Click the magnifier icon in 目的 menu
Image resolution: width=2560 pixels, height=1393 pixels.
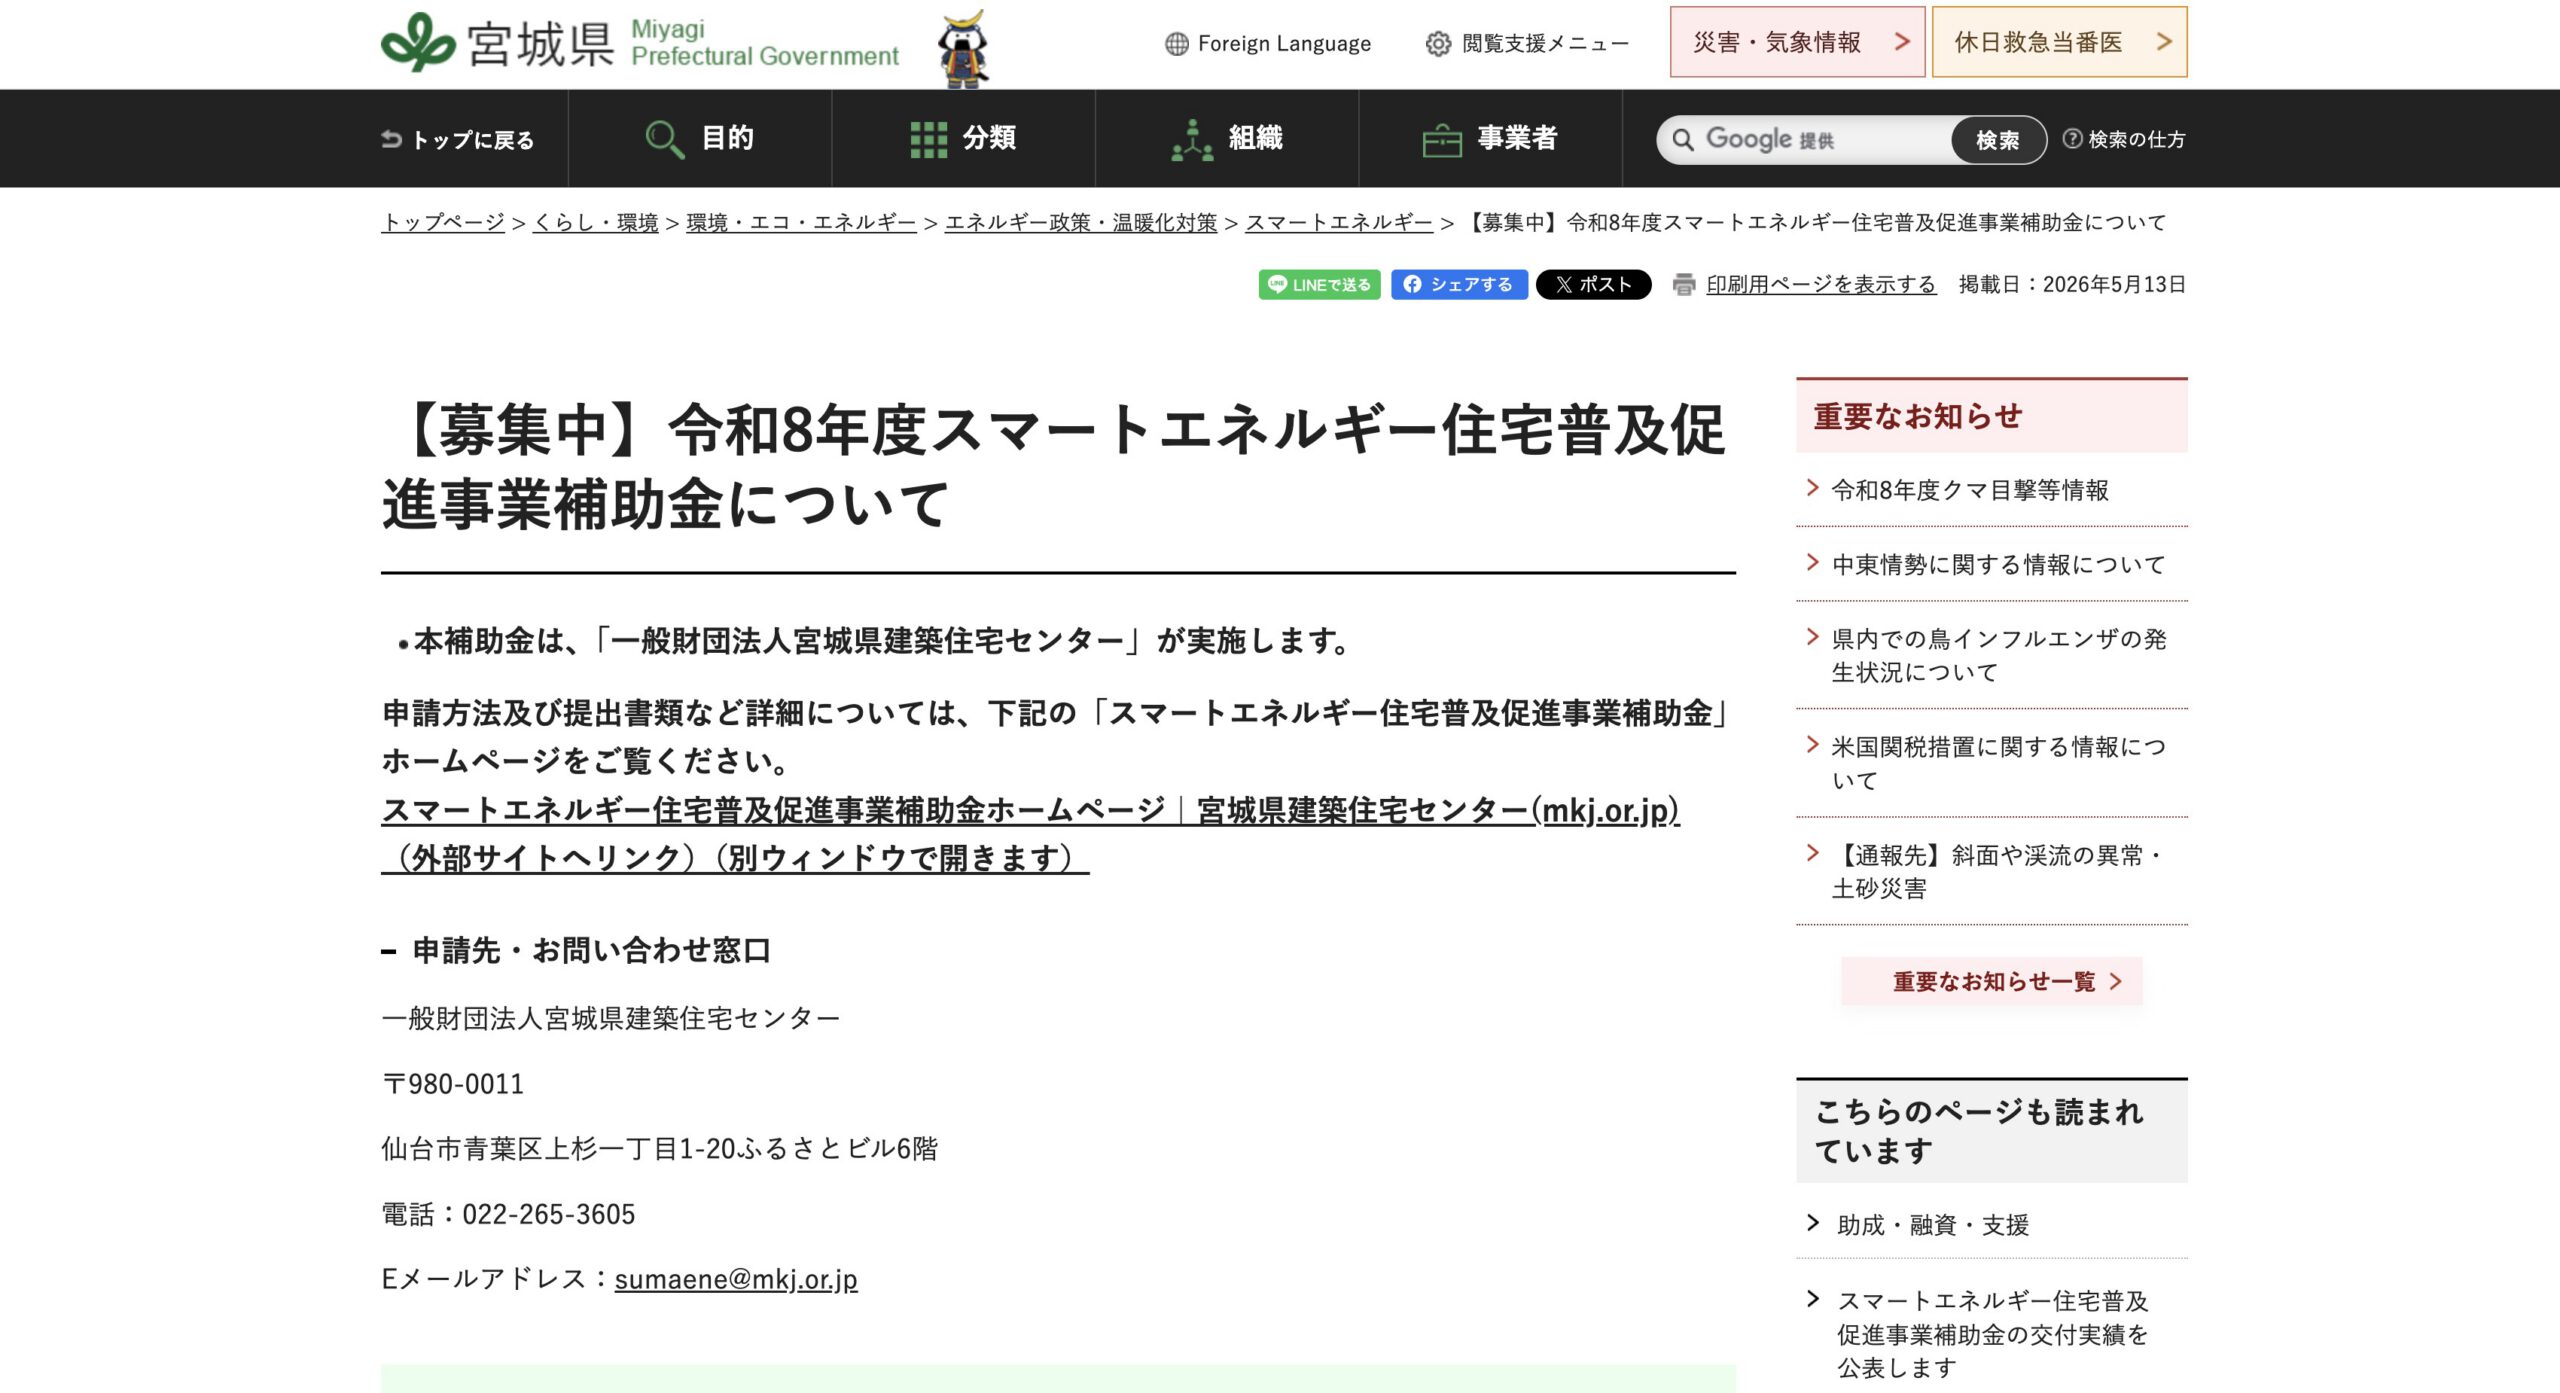664,139
